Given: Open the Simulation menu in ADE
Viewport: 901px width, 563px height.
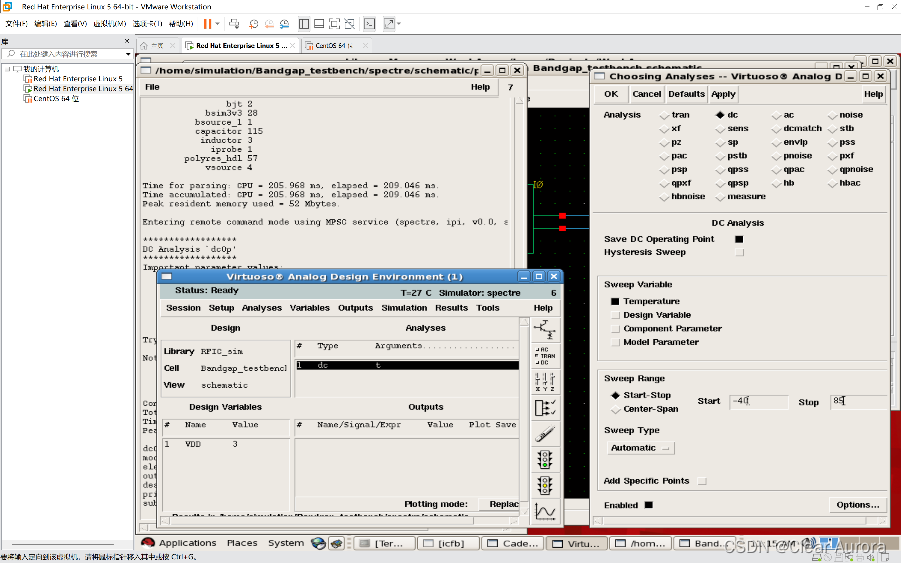Looking at the screenshot, I should pos(404,308).
